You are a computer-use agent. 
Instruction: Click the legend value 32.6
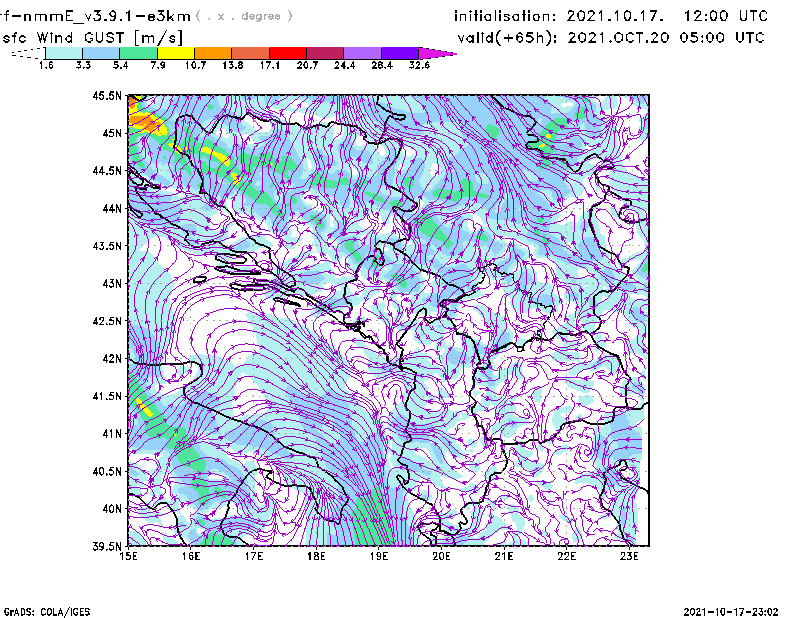(419, 65)
